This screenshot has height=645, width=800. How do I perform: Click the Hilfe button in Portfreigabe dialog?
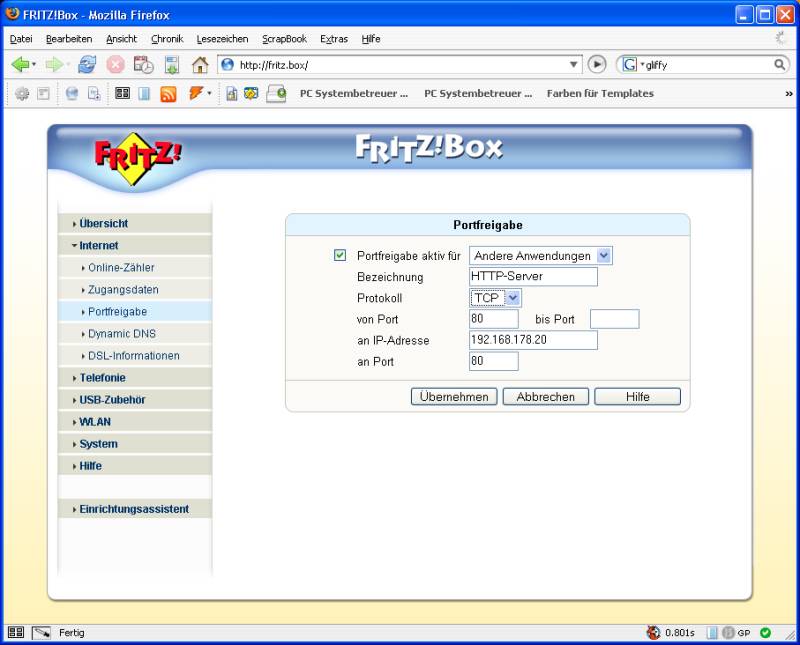point(638,397)
